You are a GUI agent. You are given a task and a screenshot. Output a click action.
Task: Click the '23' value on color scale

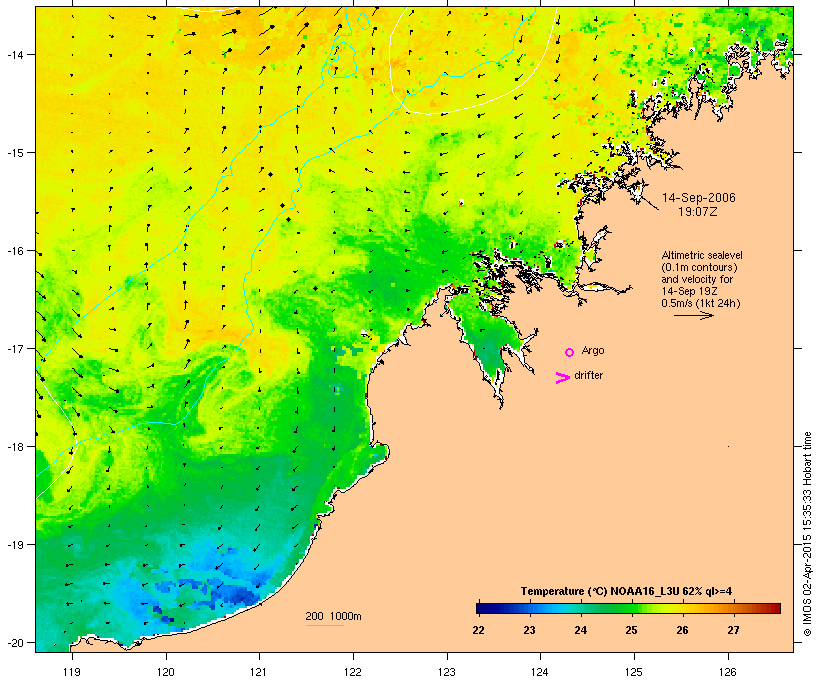pos(529,630)
